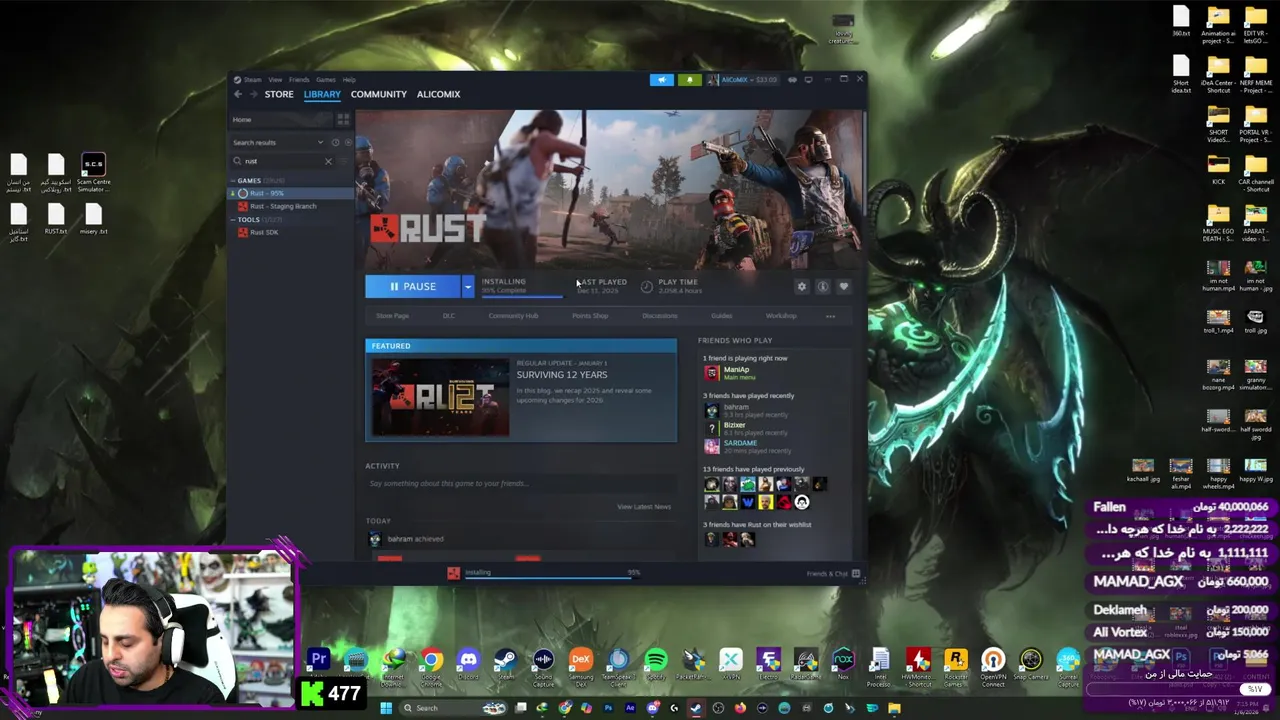
Task: Open the Help menu
Action: (x=349, y=80)
